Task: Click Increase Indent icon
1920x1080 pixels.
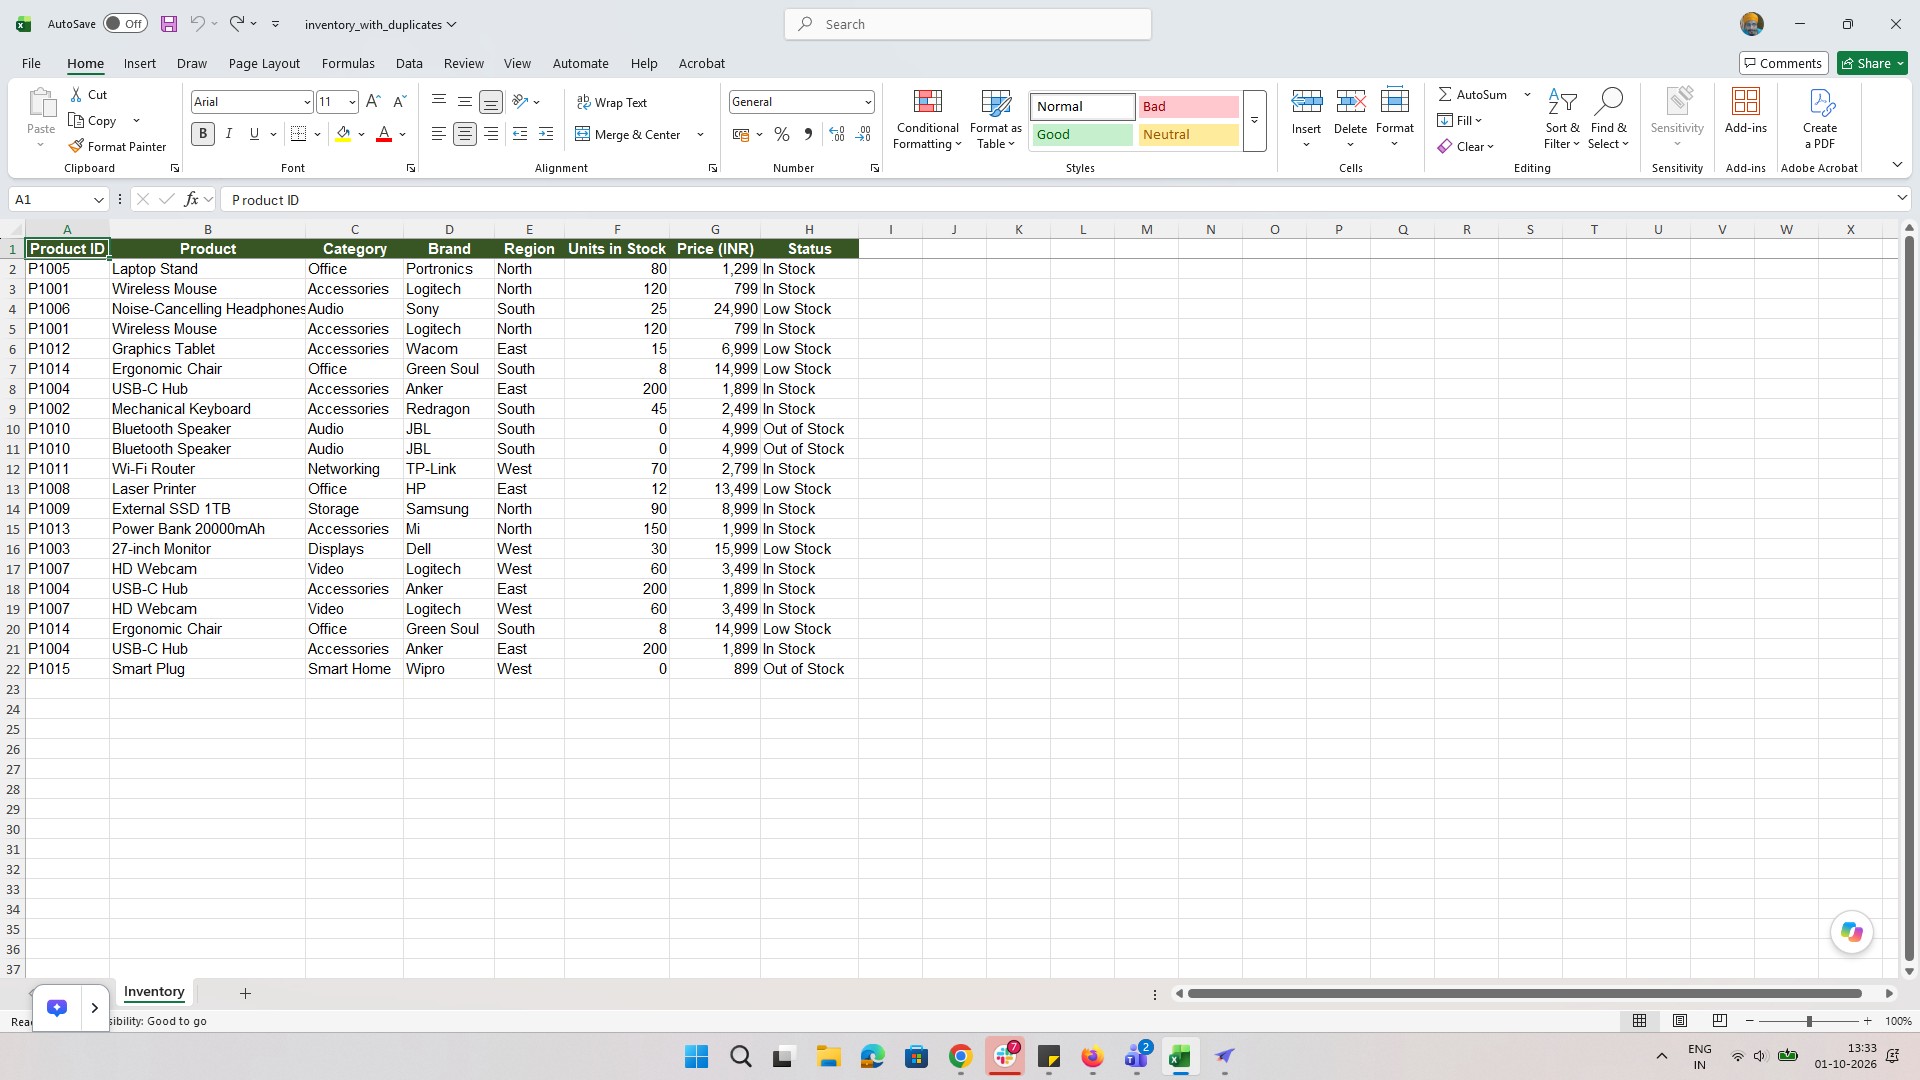Action: (x=546, y=134)
